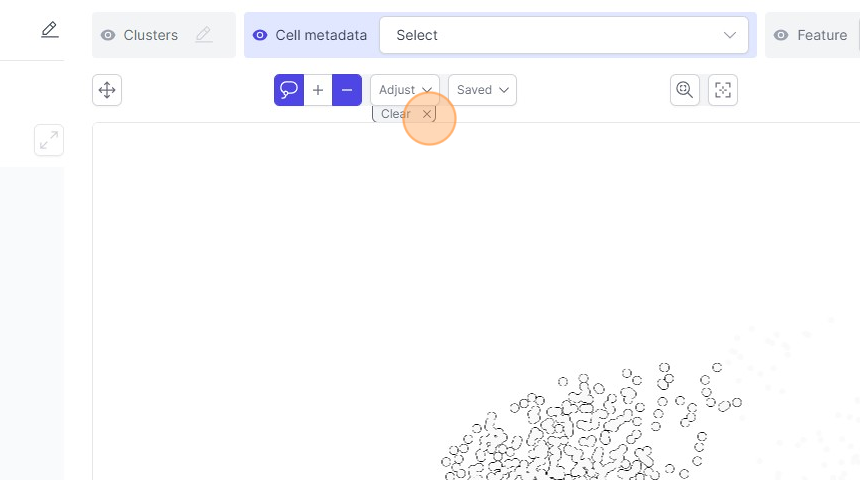Click the expand panel arrows icon
Viewport: 860px width, 480px height.
(x=48, y=140)
